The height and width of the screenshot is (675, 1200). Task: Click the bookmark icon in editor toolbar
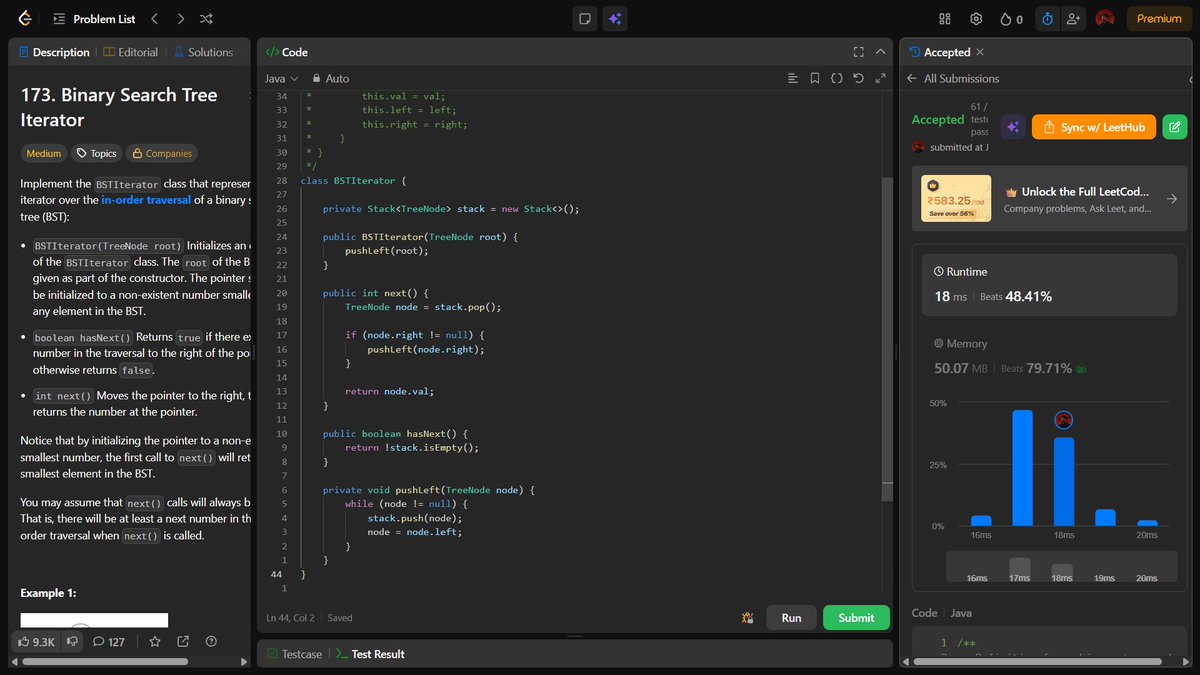pos(815,78)
